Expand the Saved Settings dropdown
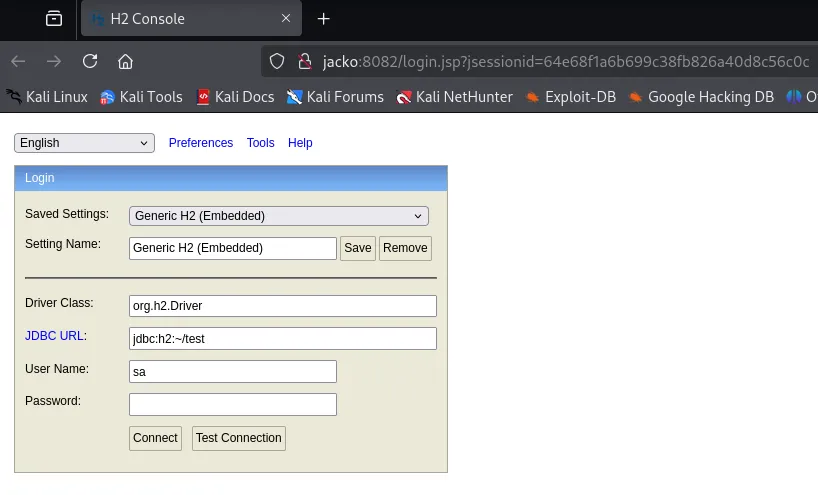Viewport: 818px width, 495px height. pos(279,216)
